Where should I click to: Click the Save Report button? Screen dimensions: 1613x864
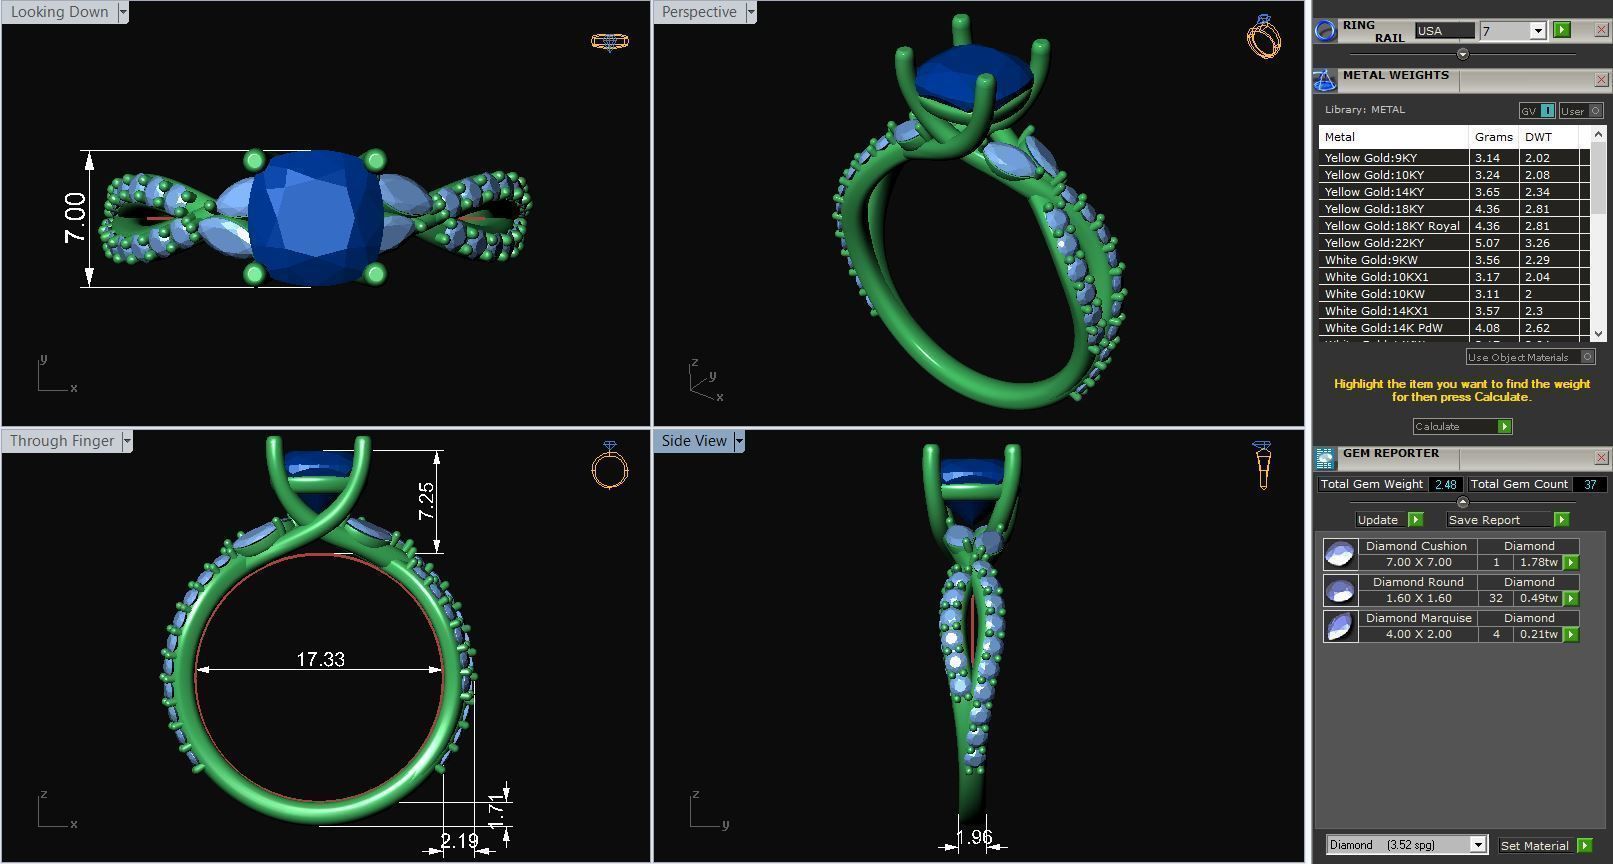(1508, 520)
